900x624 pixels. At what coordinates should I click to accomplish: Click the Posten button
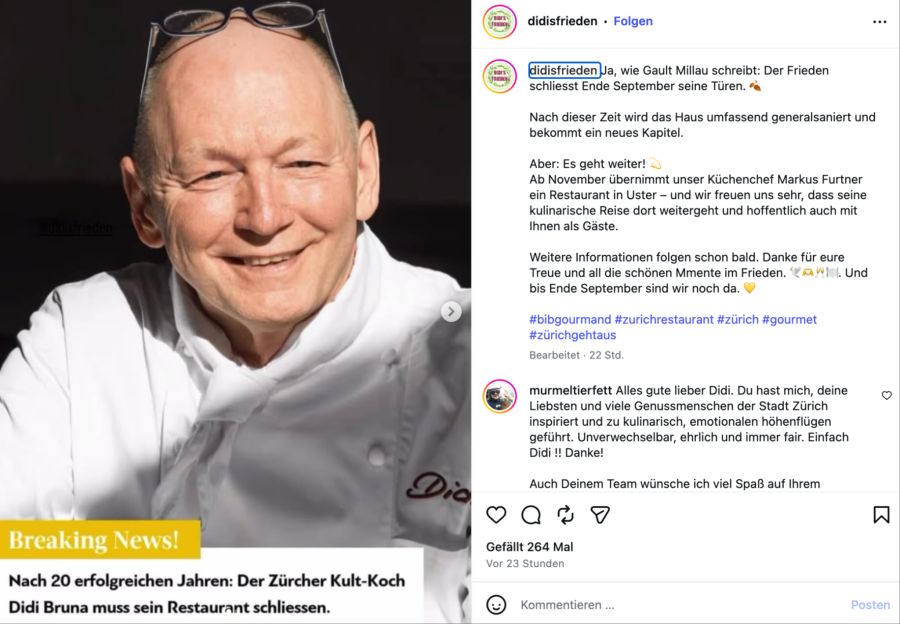pos(870,604)
